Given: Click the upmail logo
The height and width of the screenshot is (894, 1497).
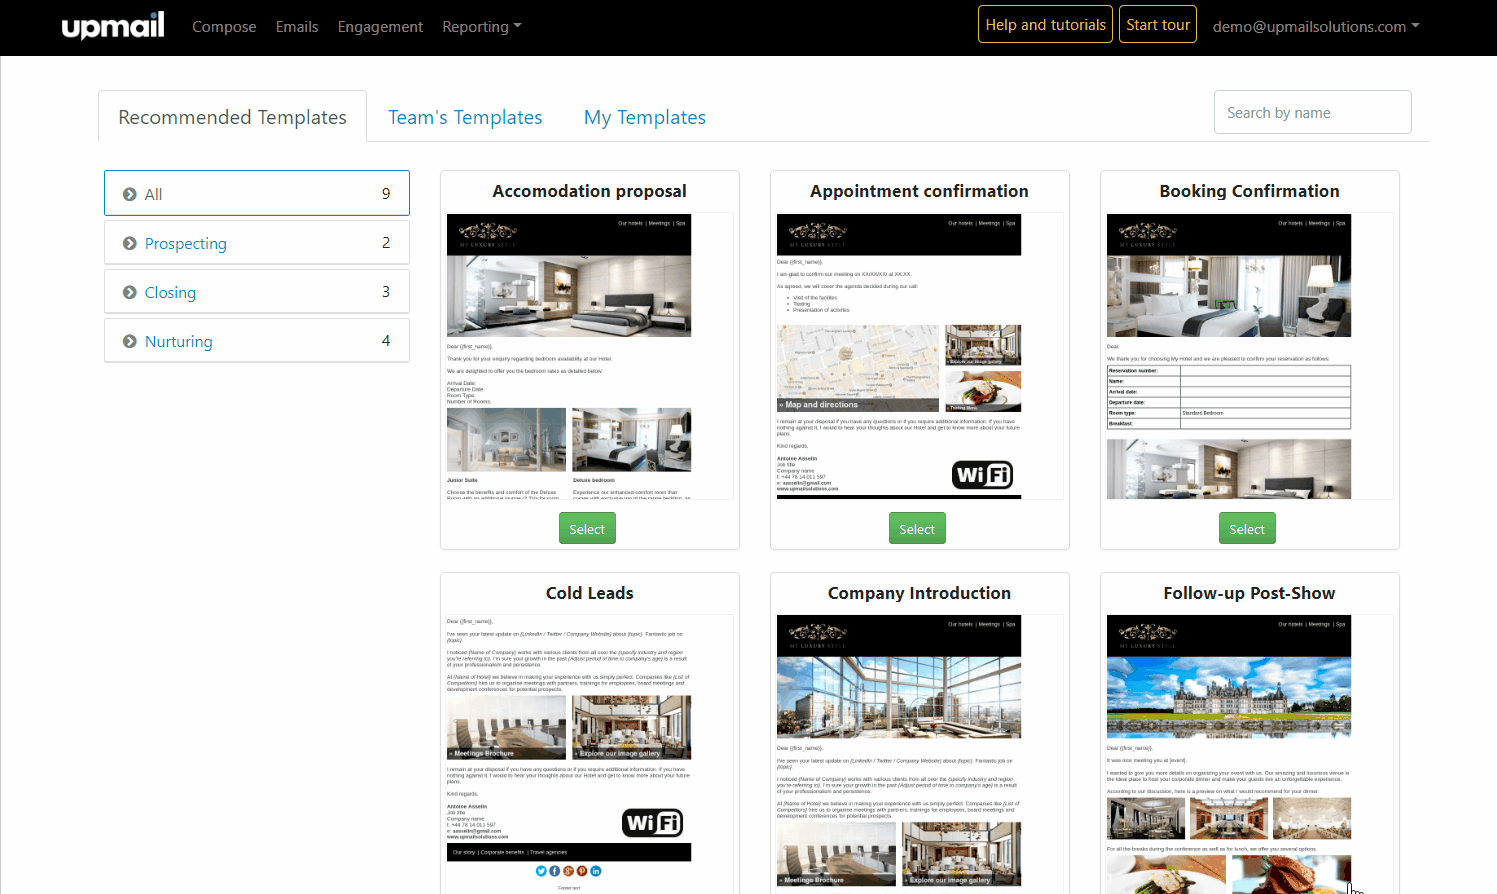Looking at the screenshot, I should [113, 25].
